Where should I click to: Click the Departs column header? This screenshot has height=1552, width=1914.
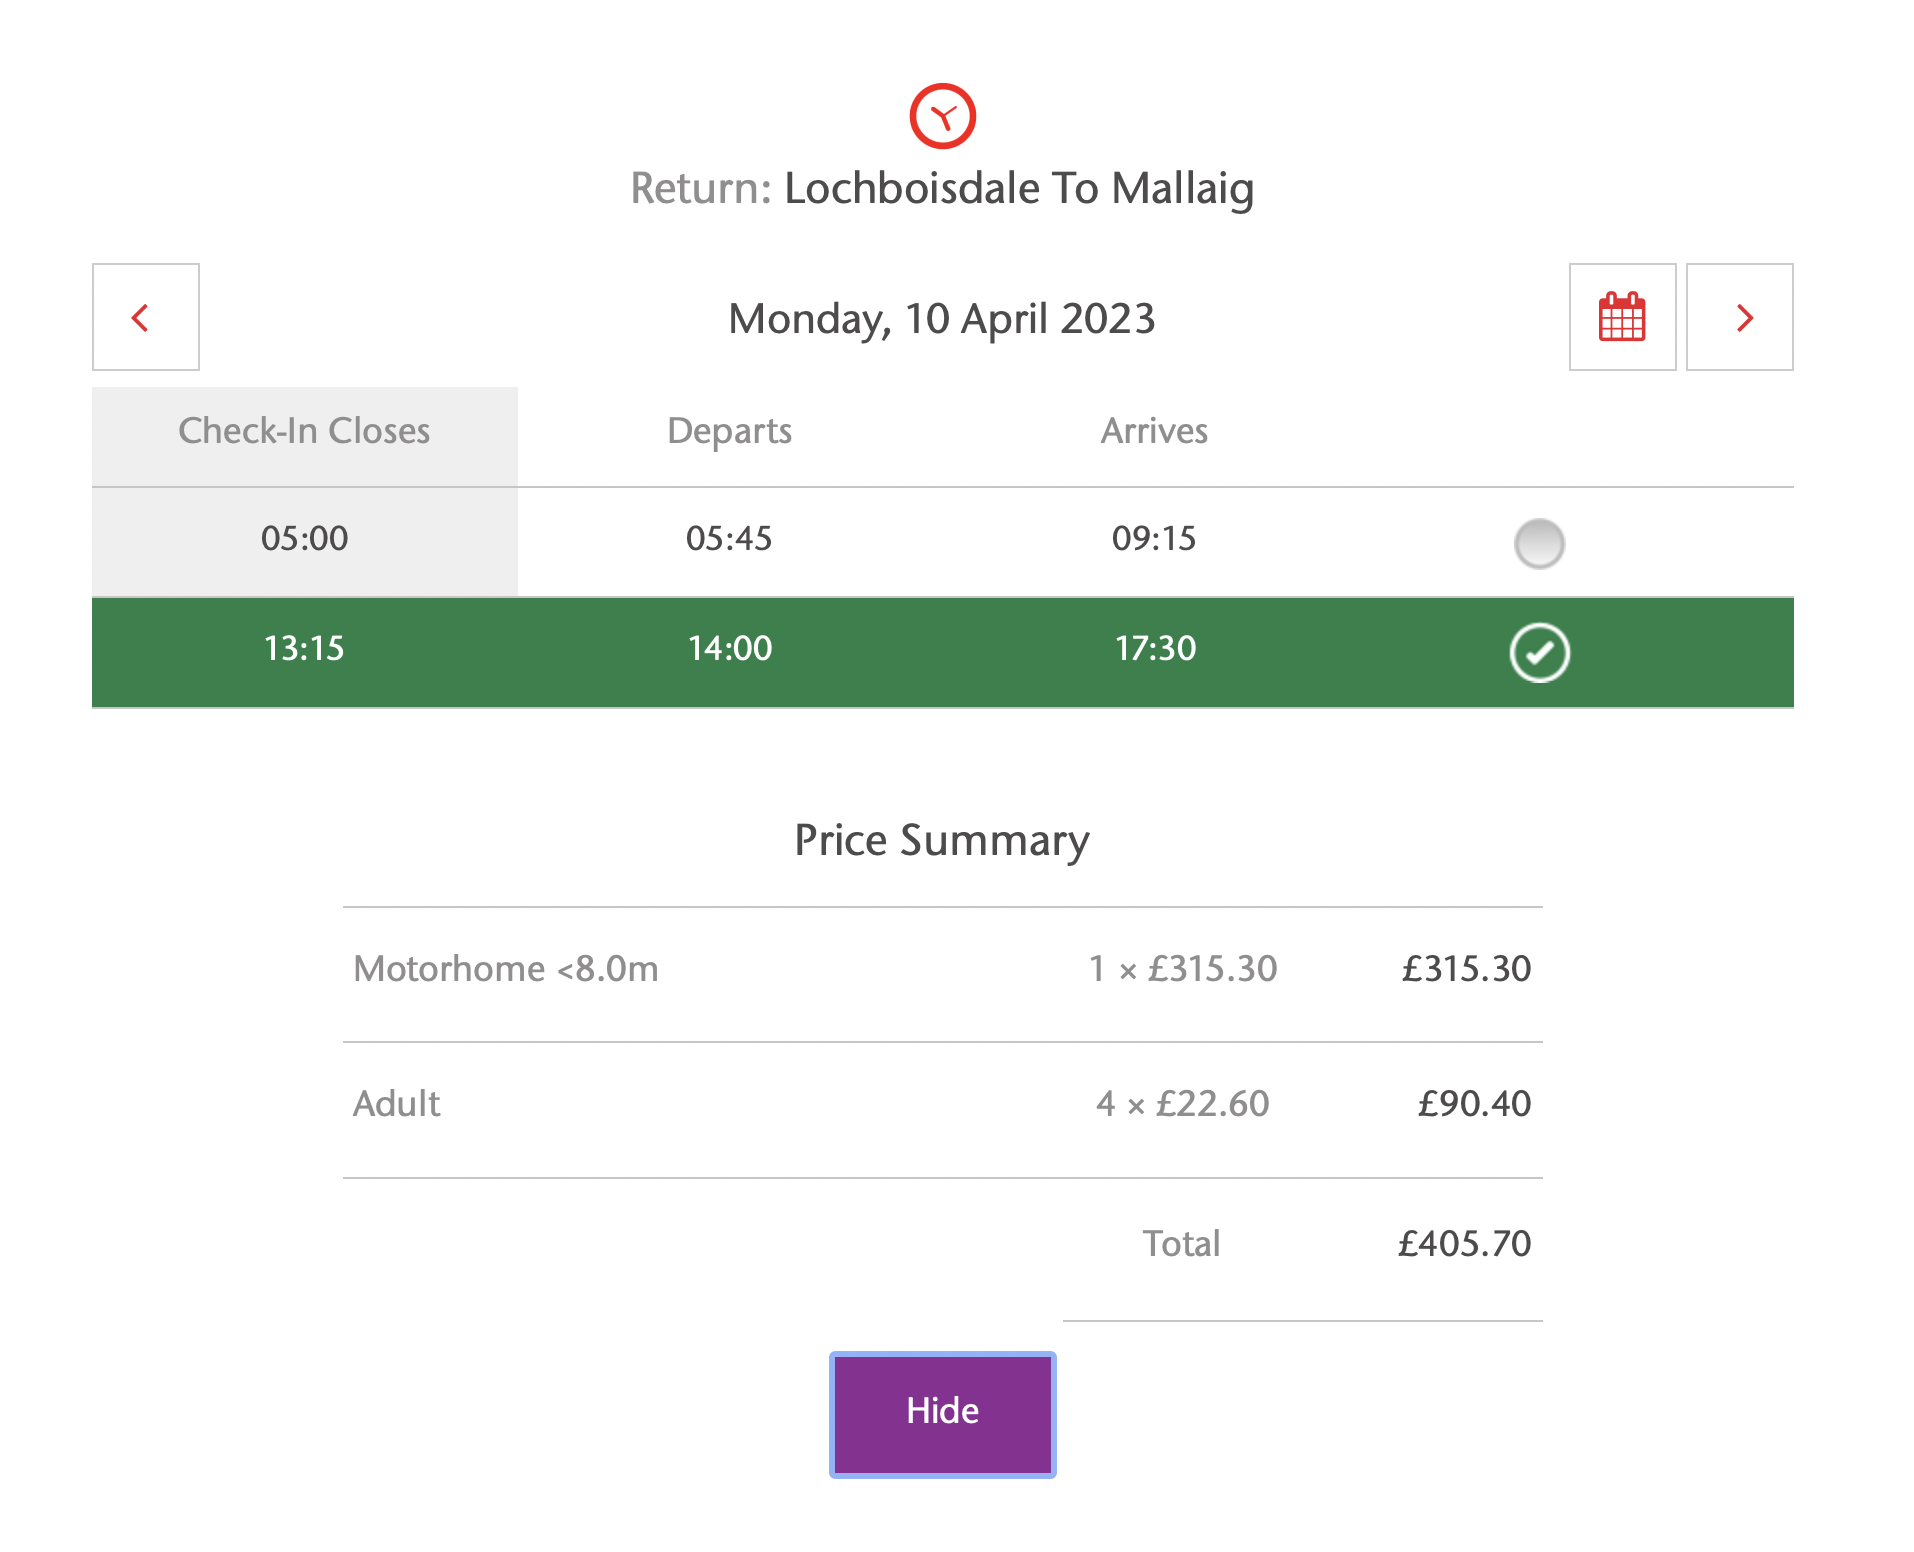pyautogui.click(x=729, y=431)
